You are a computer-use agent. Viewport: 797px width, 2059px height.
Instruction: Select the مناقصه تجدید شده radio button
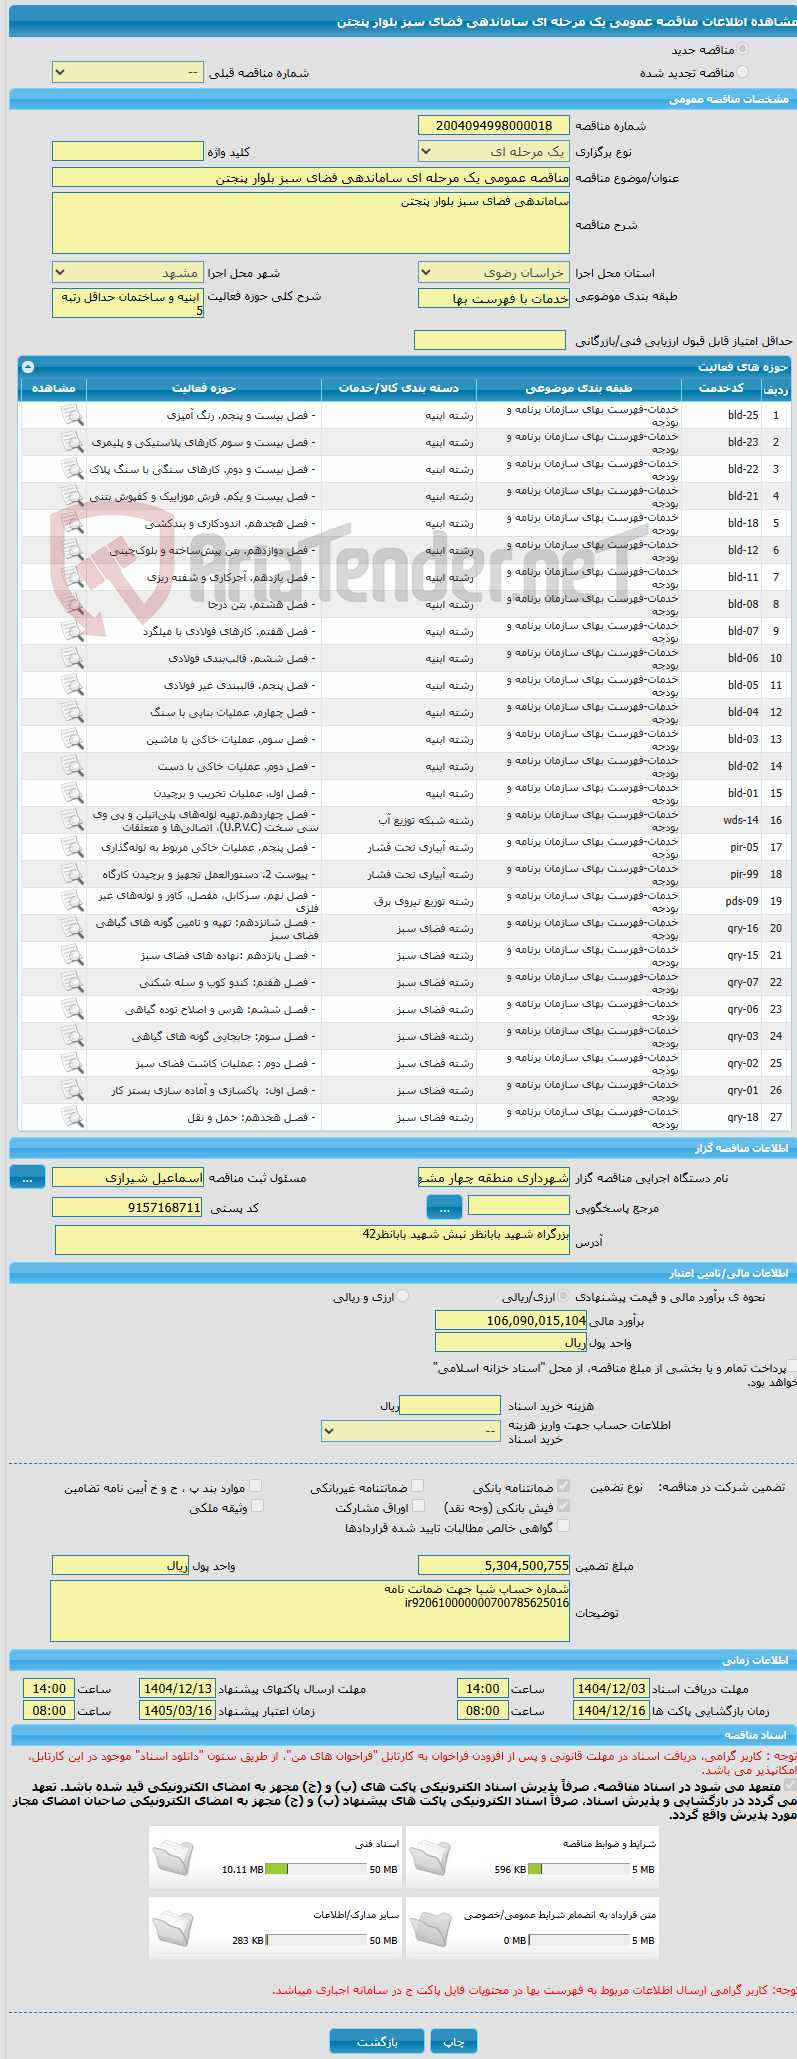coord(742,72)
